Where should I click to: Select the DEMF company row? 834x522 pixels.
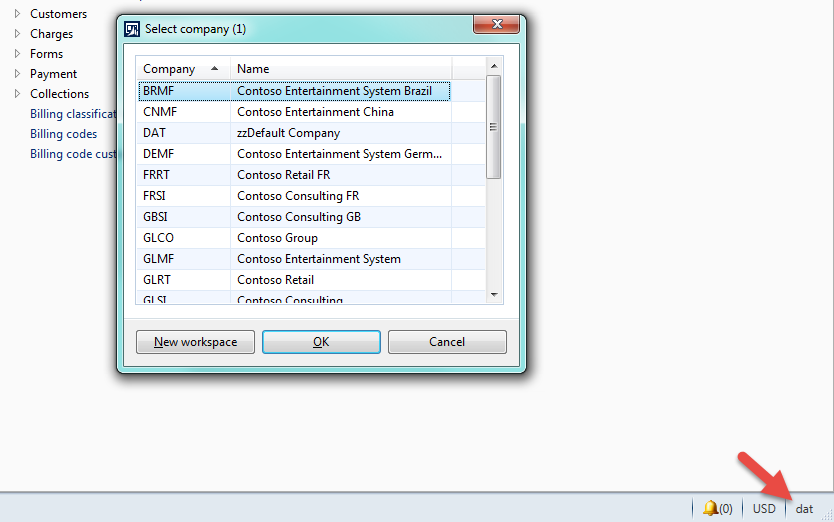311,154
